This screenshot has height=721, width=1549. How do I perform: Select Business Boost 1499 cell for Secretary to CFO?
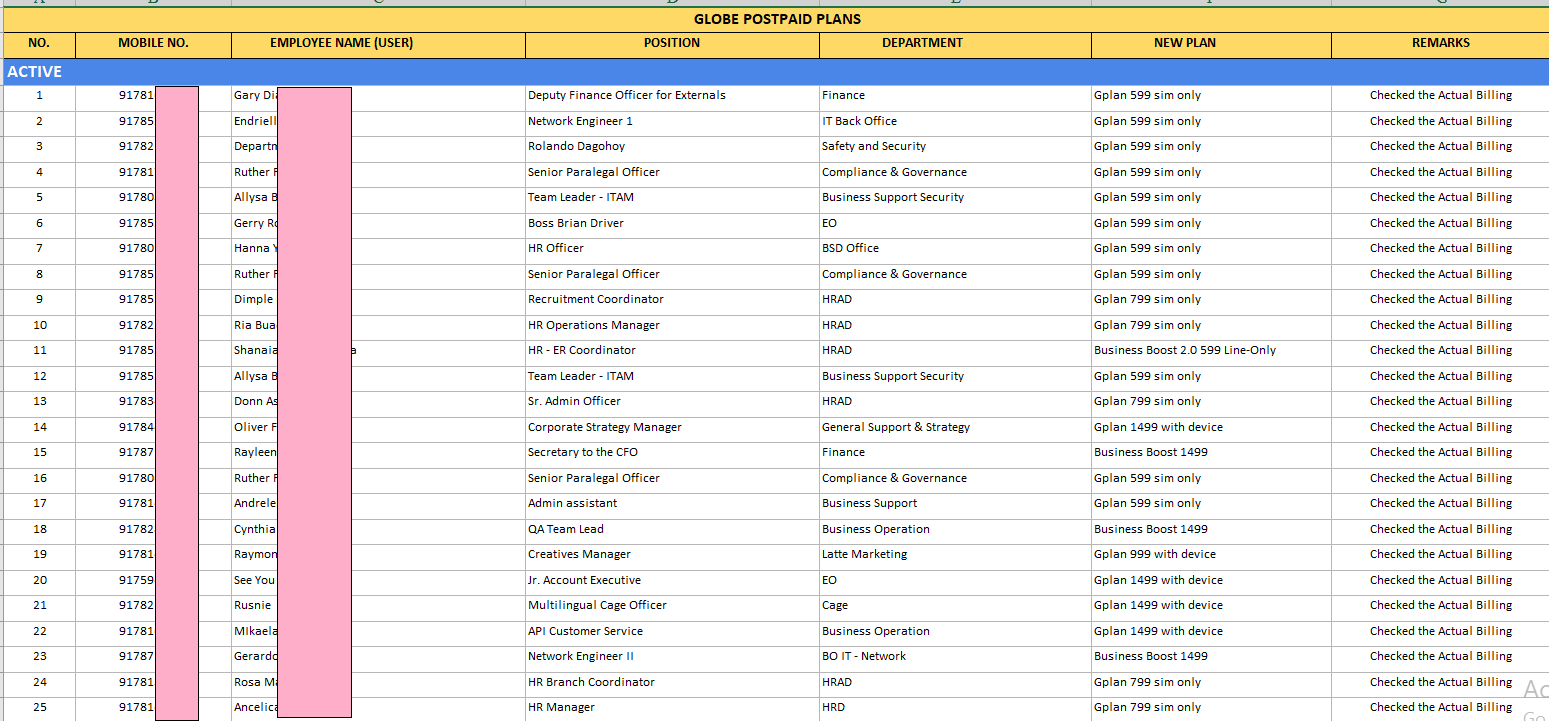click(x=1211, y=453)
